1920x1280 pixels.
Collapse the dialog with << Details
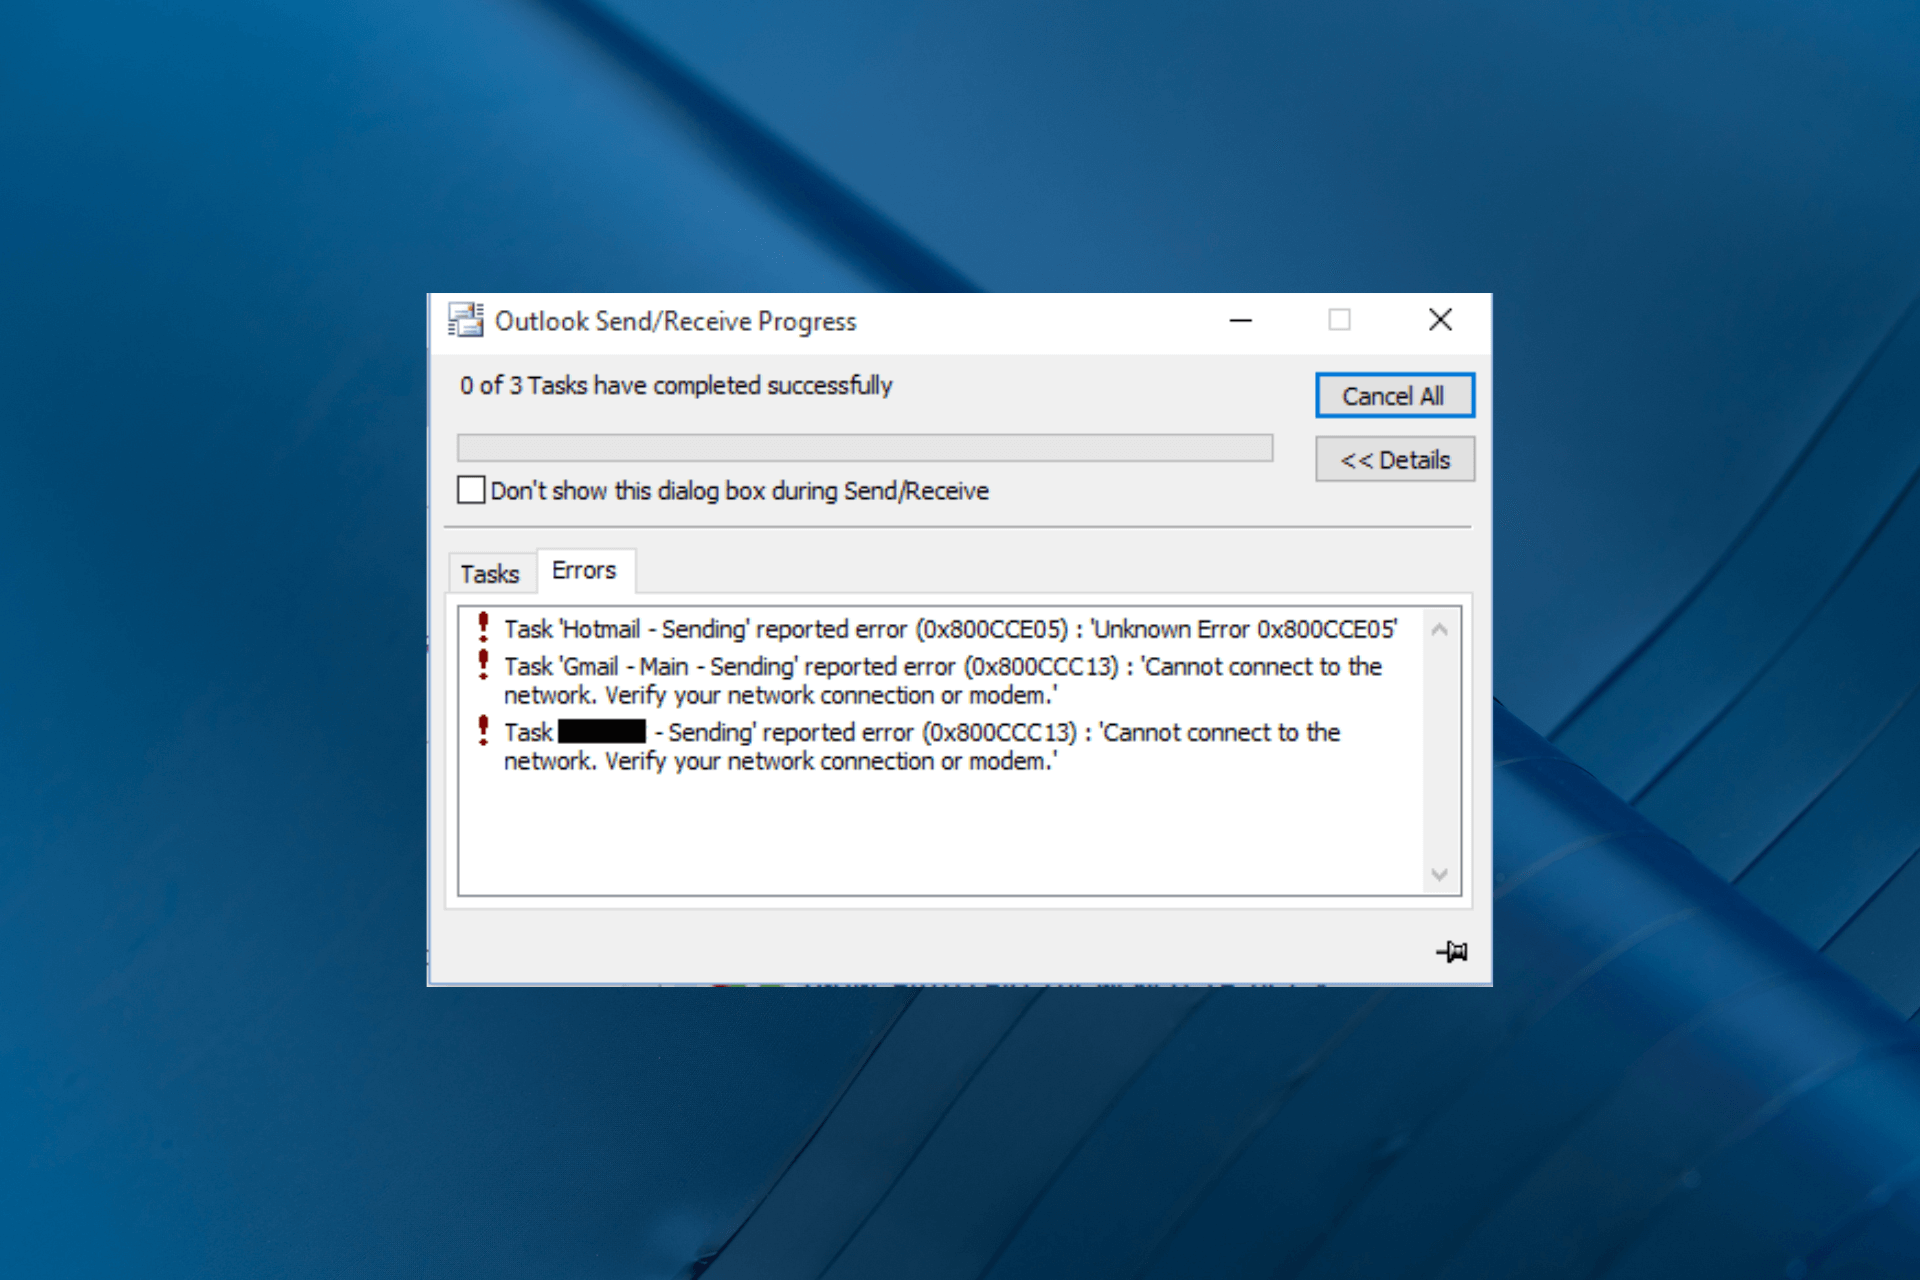coord(1394,460)
